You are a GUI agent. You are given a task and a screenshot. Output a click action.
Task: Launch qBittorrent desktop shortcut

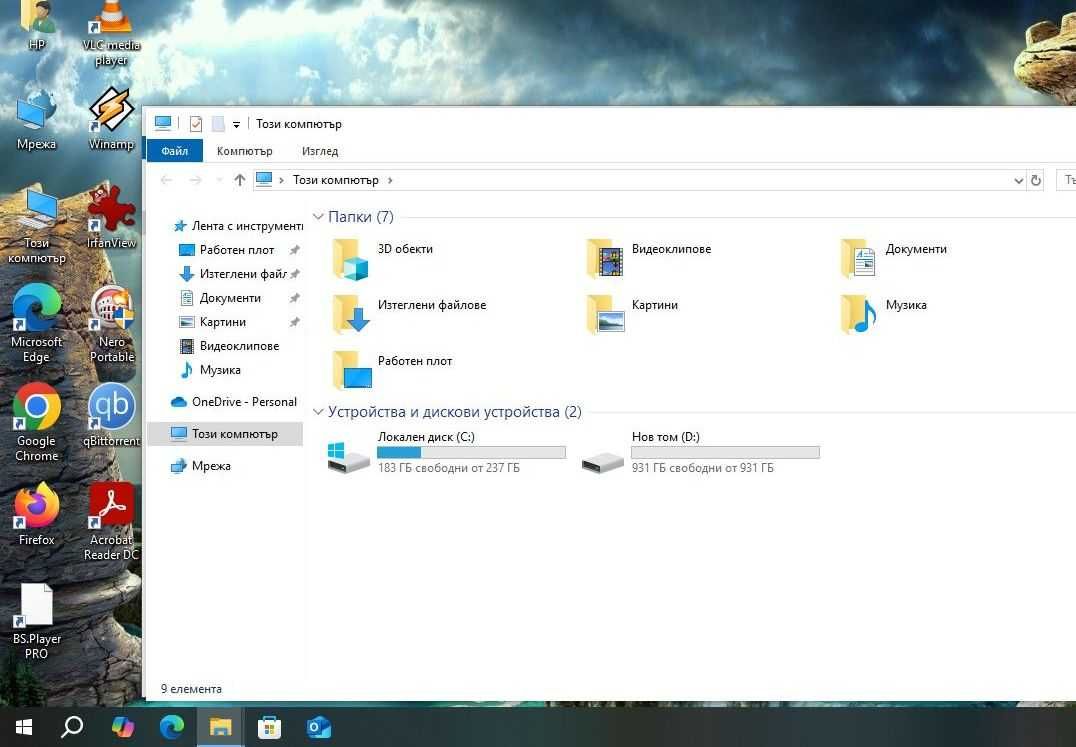[x=111, y=414]
